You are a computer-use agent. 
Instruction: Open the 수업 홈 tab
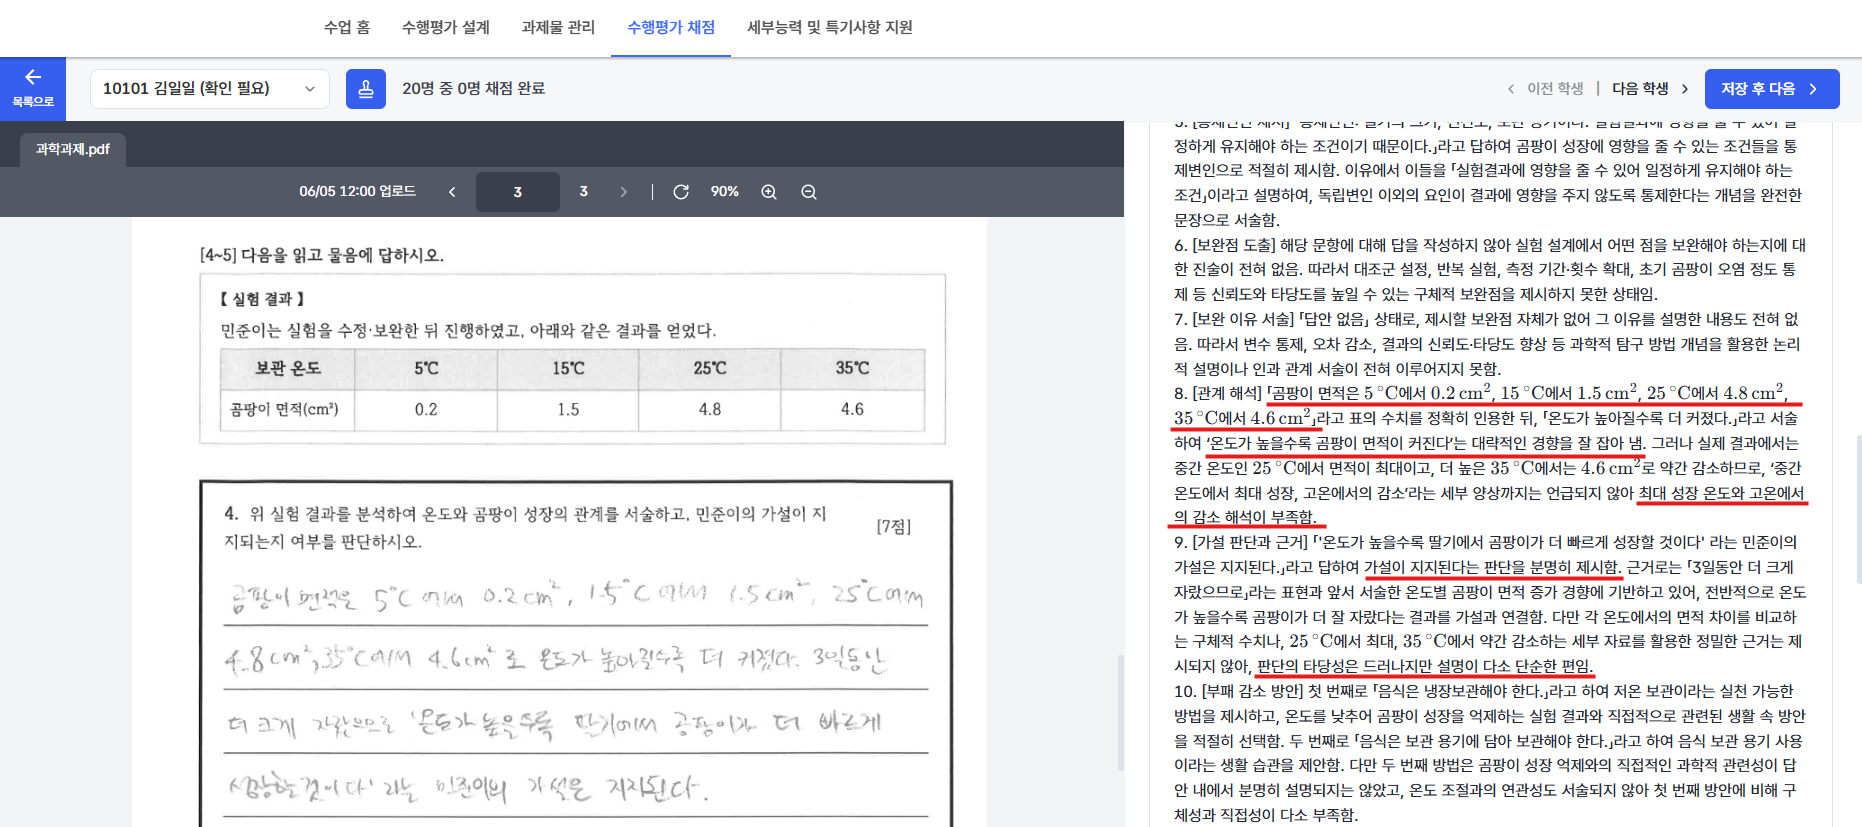click(347, 27)
